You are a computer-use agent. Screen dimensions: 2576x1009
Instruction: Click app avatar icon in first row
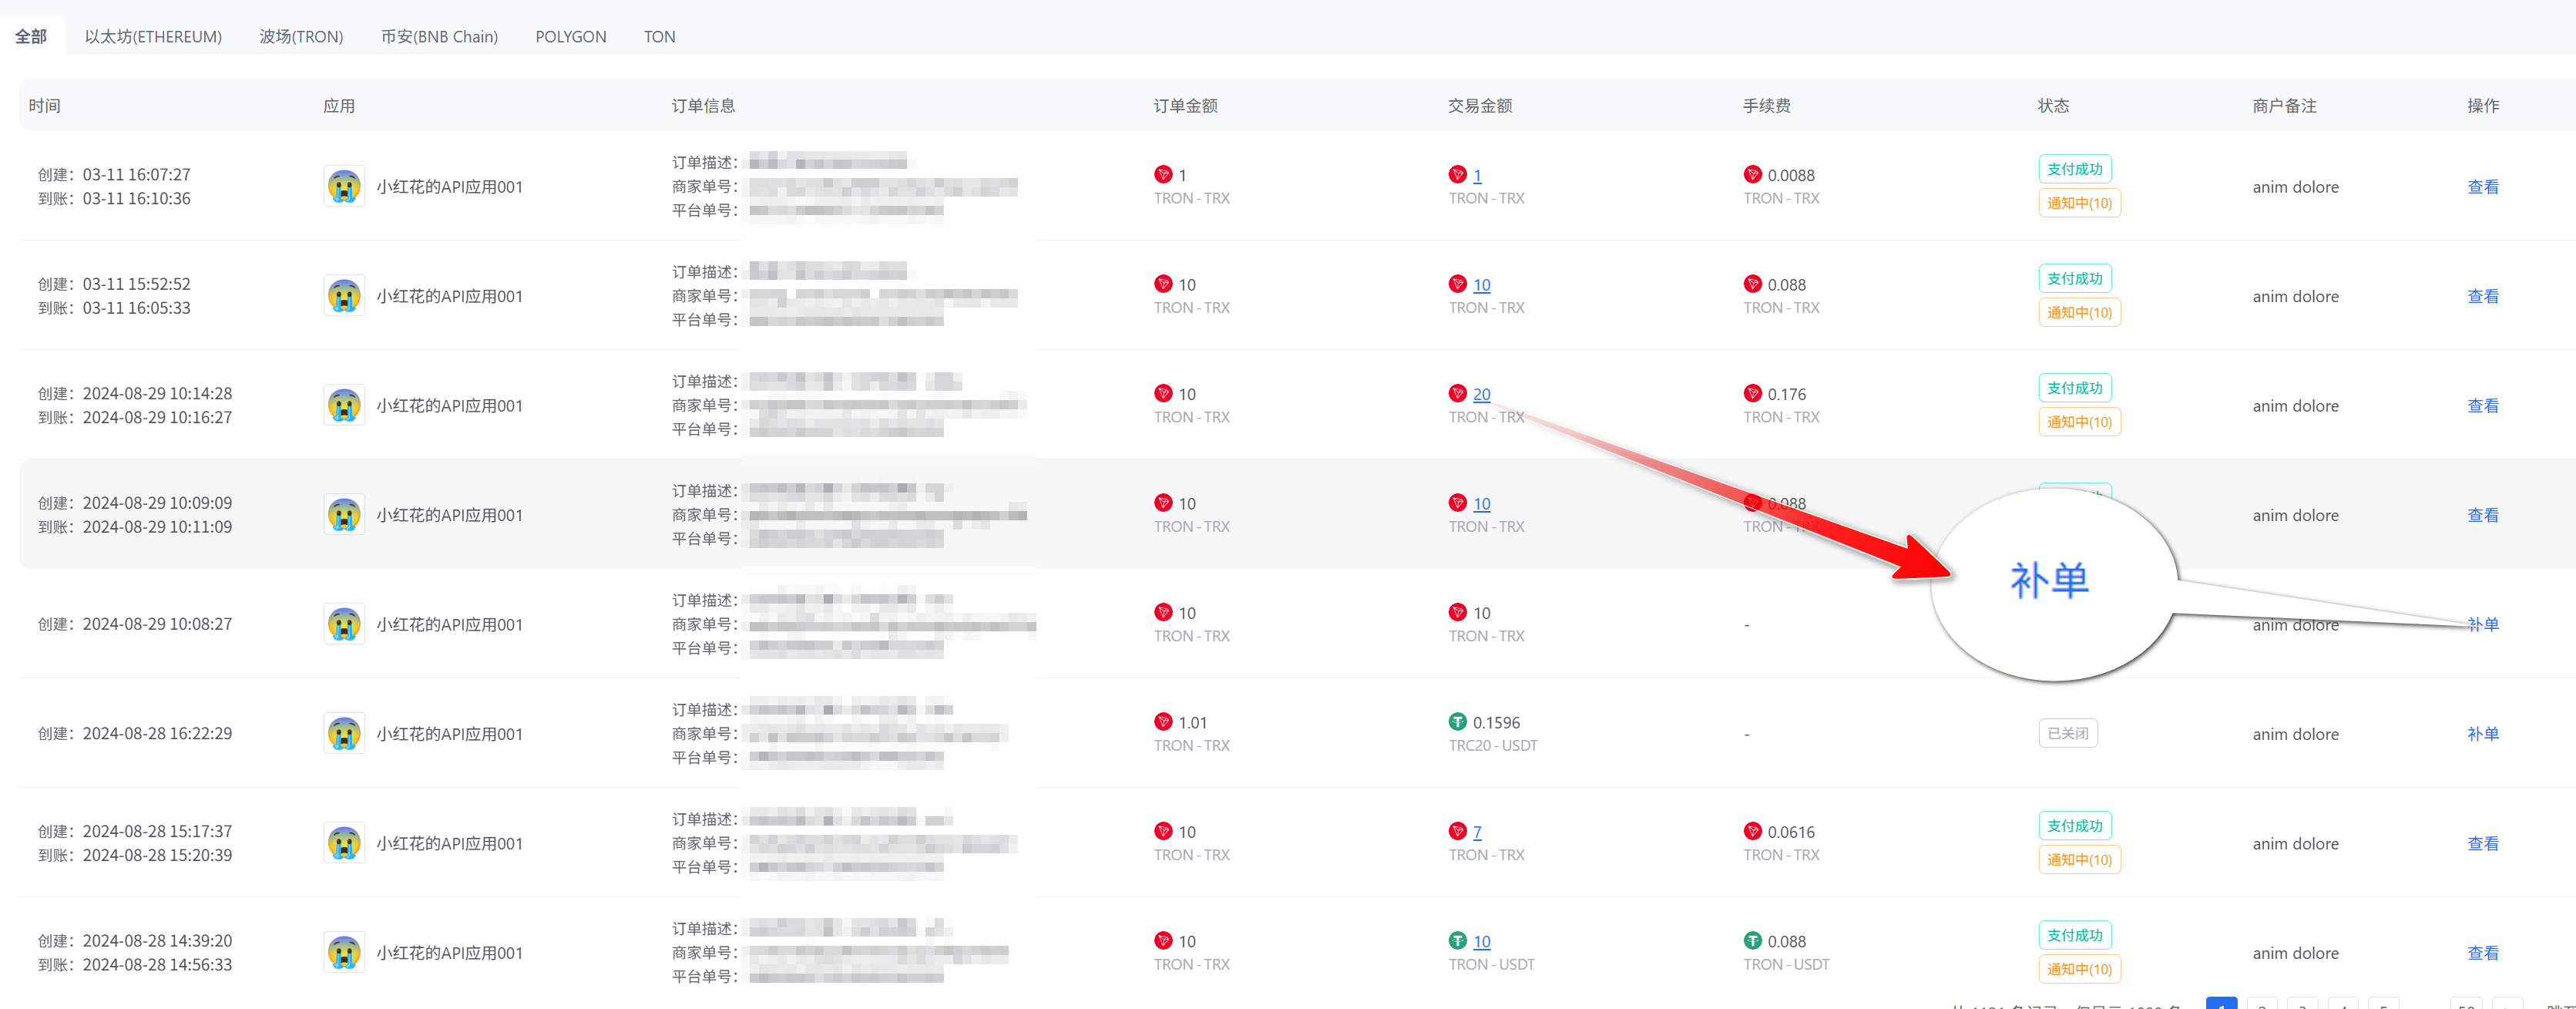click(344, 186)
